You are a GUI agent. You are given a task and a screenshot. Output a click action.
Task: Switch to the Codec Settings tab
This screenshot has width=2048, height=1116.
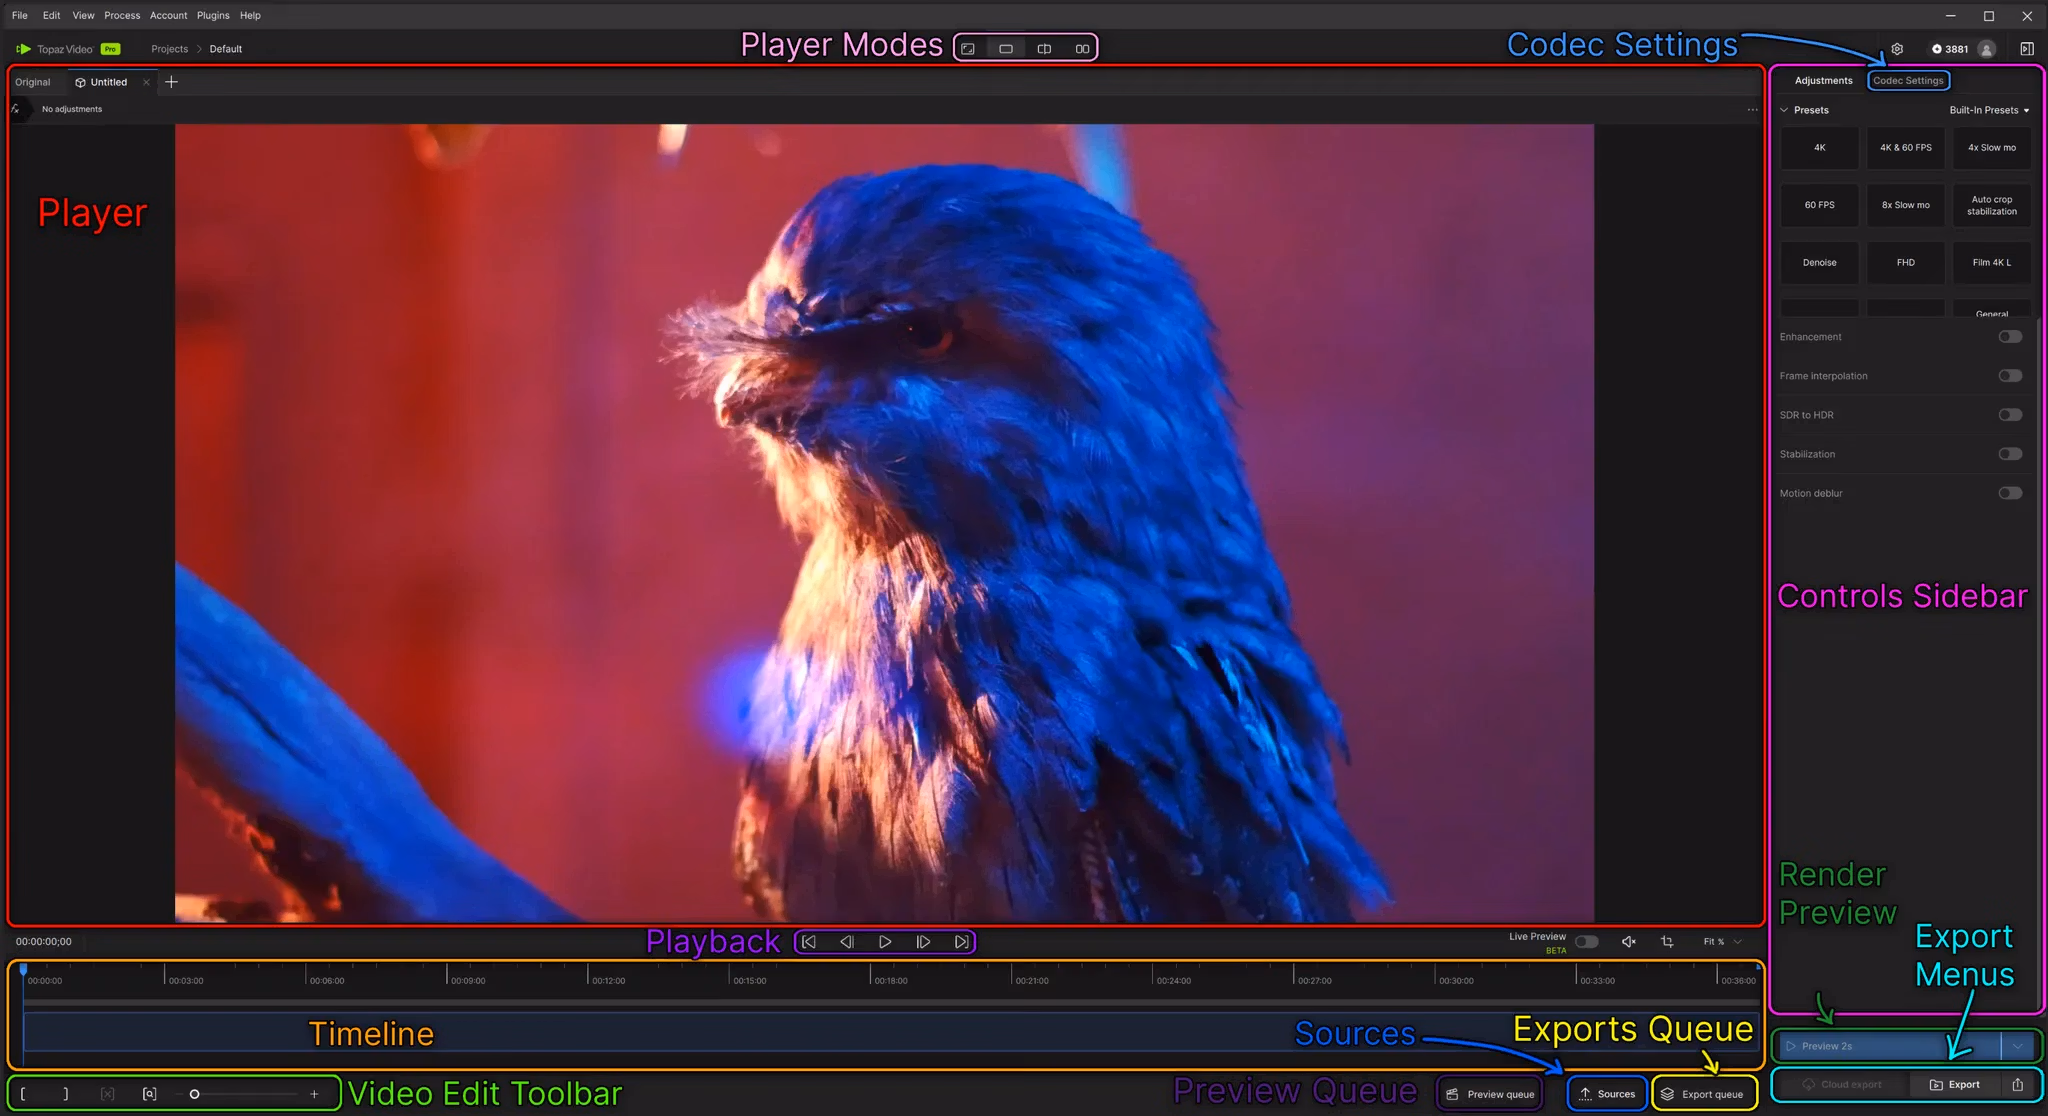(x=1908, y=81)
